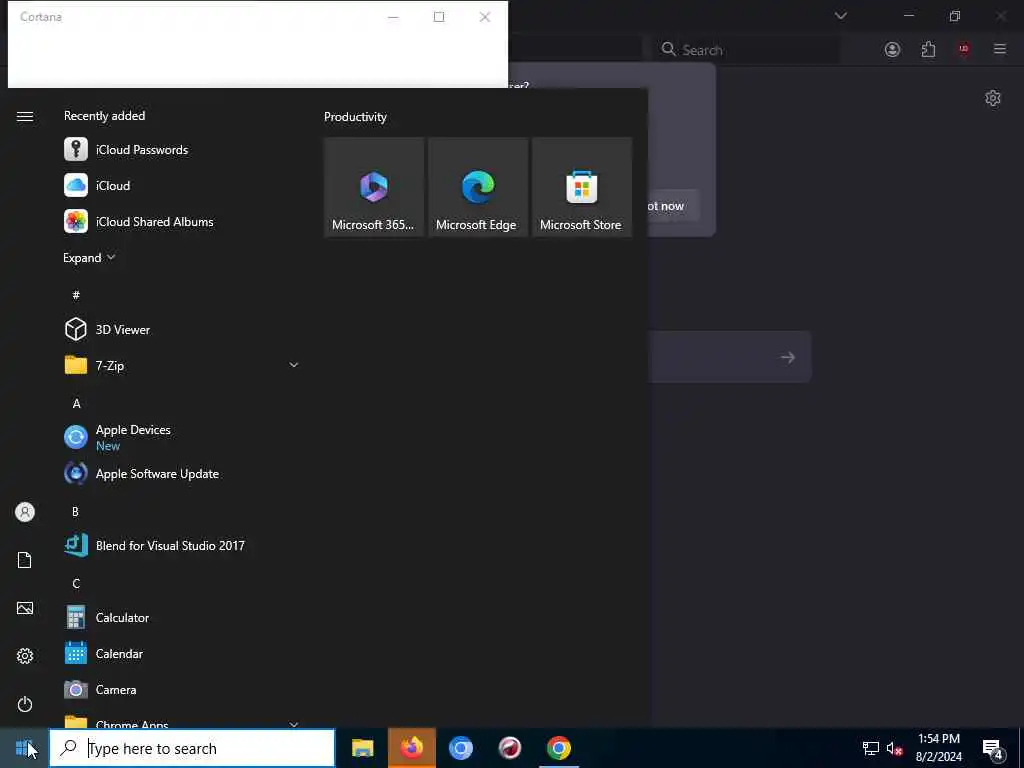Open the Firefox account icon
This screenshot has width=1024, height=768.
tap(892, 49)
